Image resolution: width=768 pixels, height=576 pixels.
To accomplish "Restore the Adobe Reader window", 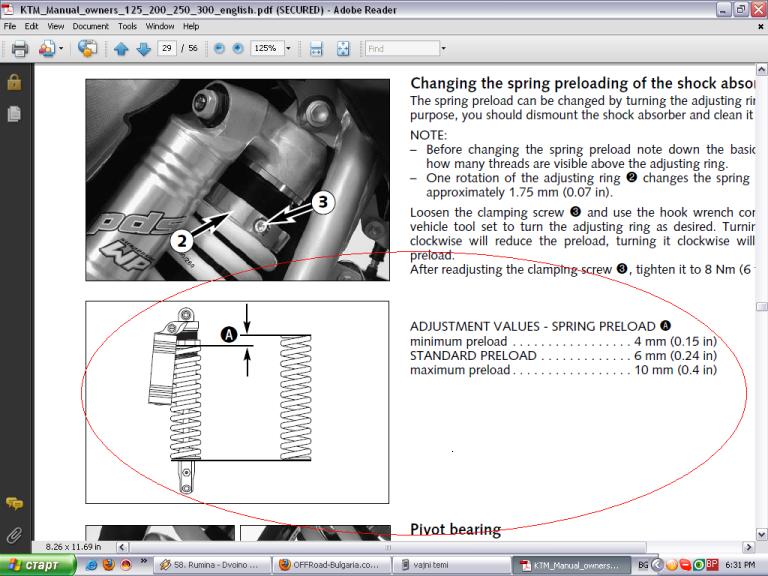I will pyautogui.click(x=741, y=9).
